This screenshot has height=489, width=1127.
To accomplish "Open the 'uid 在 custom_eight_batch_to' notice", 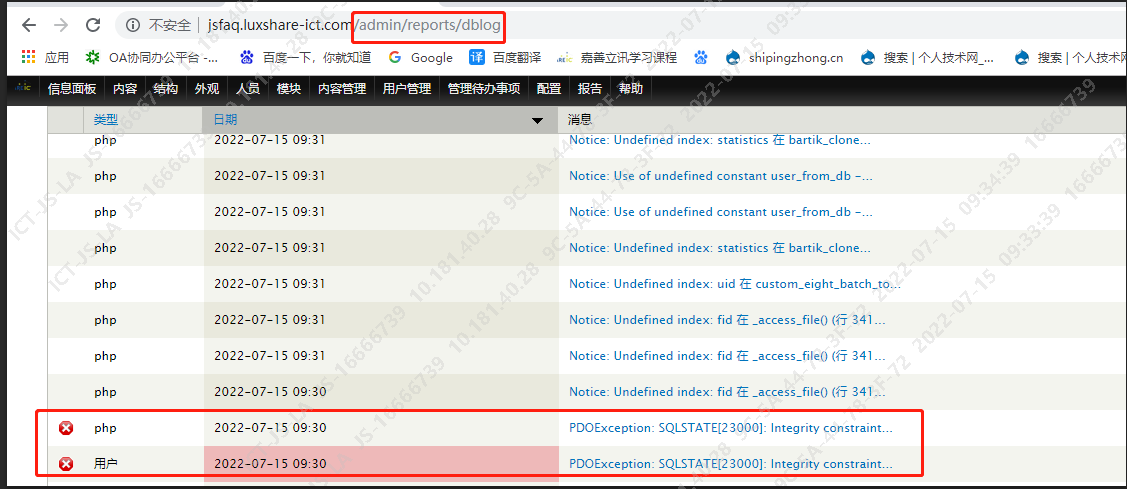I will pyautogui.click(x=735, y=284).
